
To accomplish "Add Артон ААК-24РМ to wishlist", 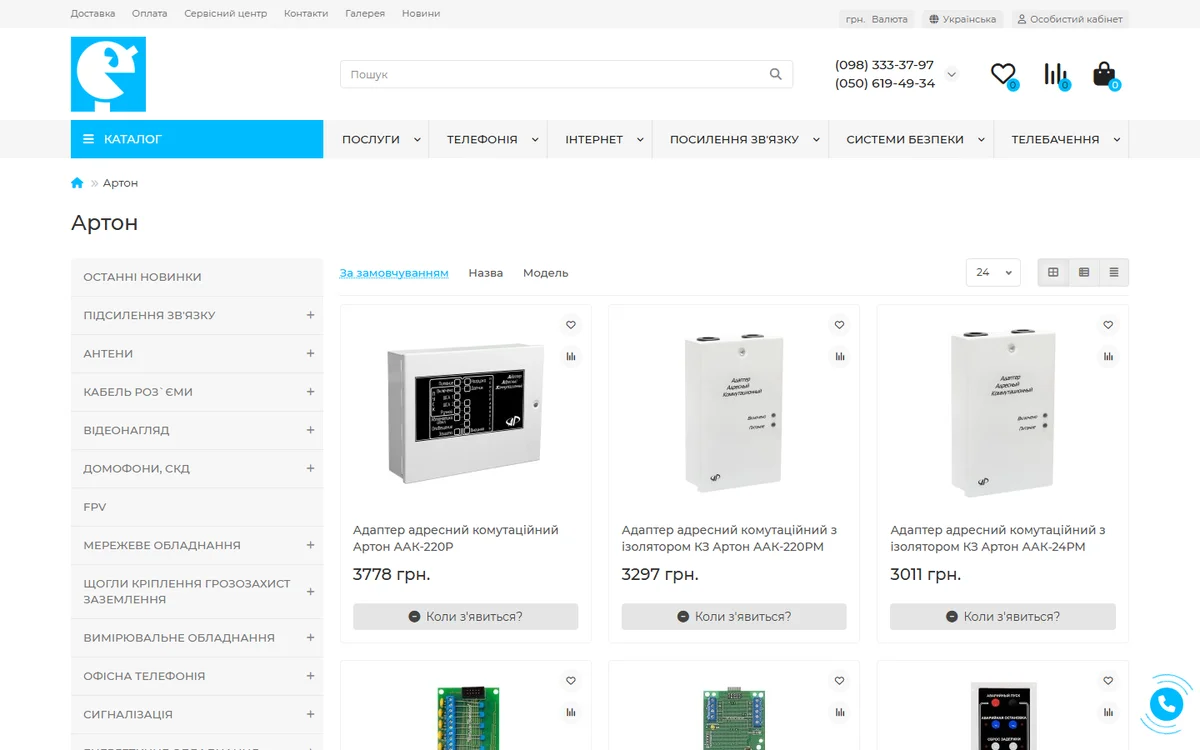I will pyautogui.click(x=1108, y=325).
